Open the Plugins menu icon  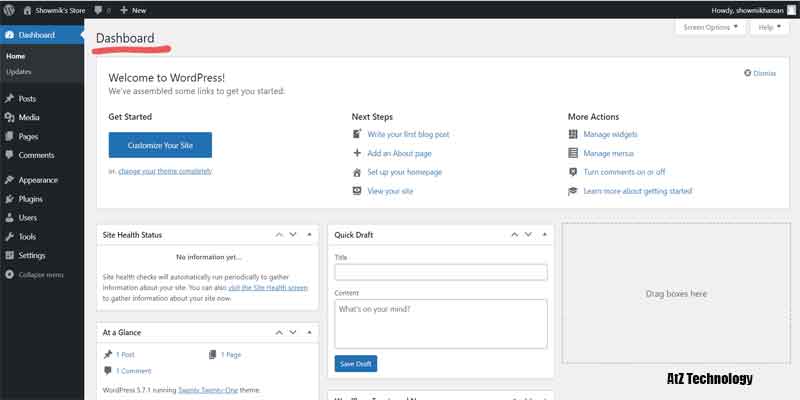pos(9,199)
